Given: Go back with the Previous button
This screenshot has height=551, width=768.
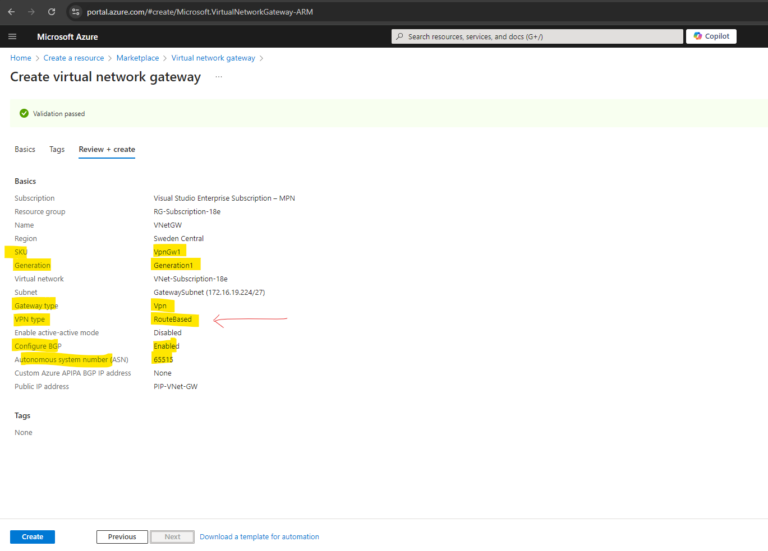Looking at the screenshot, I should pos(122,537).
